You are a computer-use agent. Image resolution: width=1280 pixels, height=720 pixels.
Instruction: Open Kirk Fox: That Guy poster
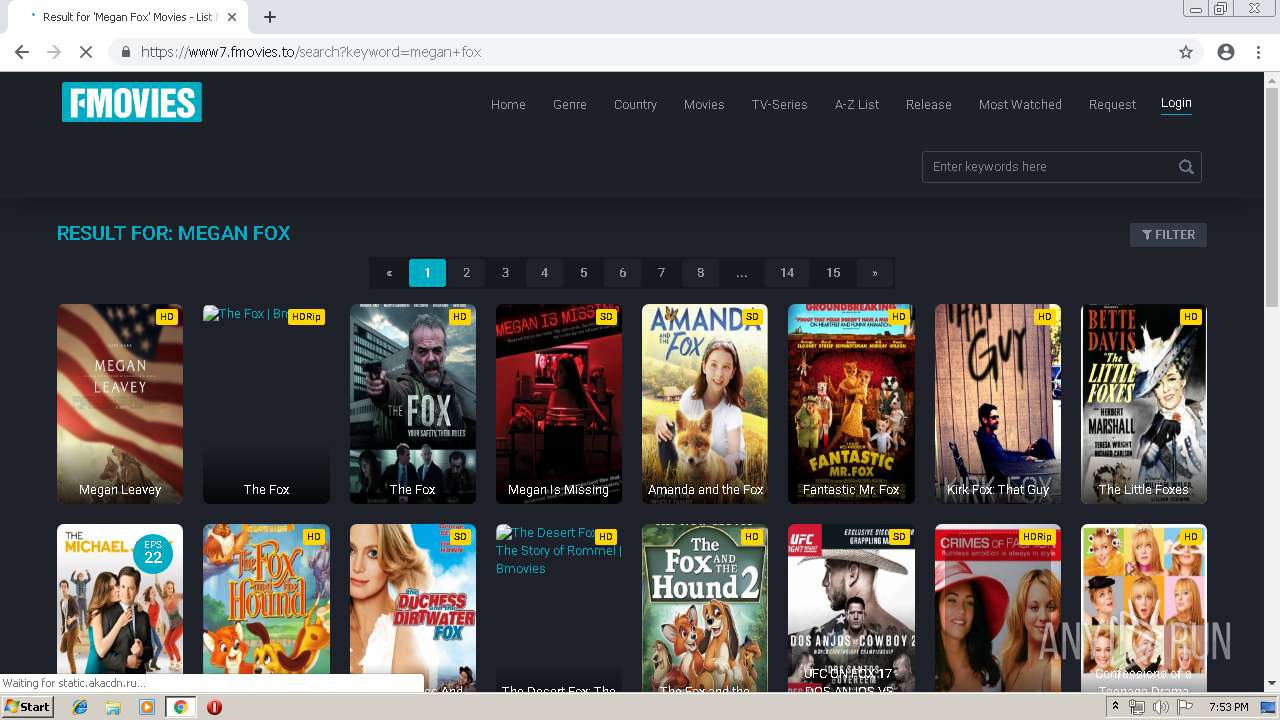click(x=998, y=404)
